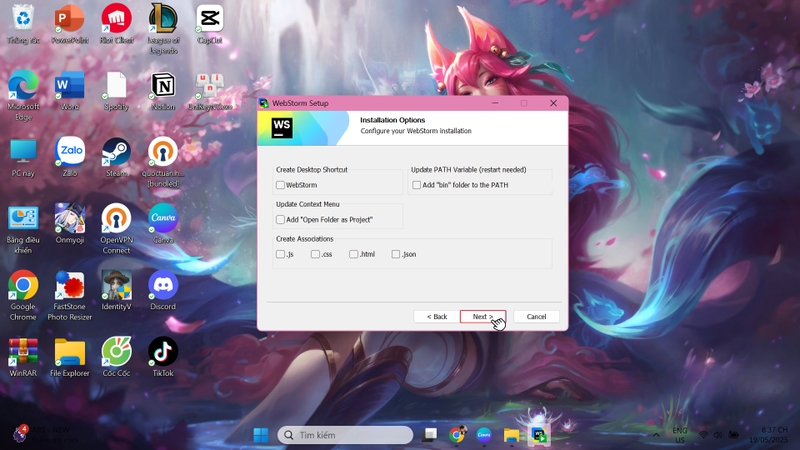Select the OpenVPN Connect desktop icon

(116, 229)
